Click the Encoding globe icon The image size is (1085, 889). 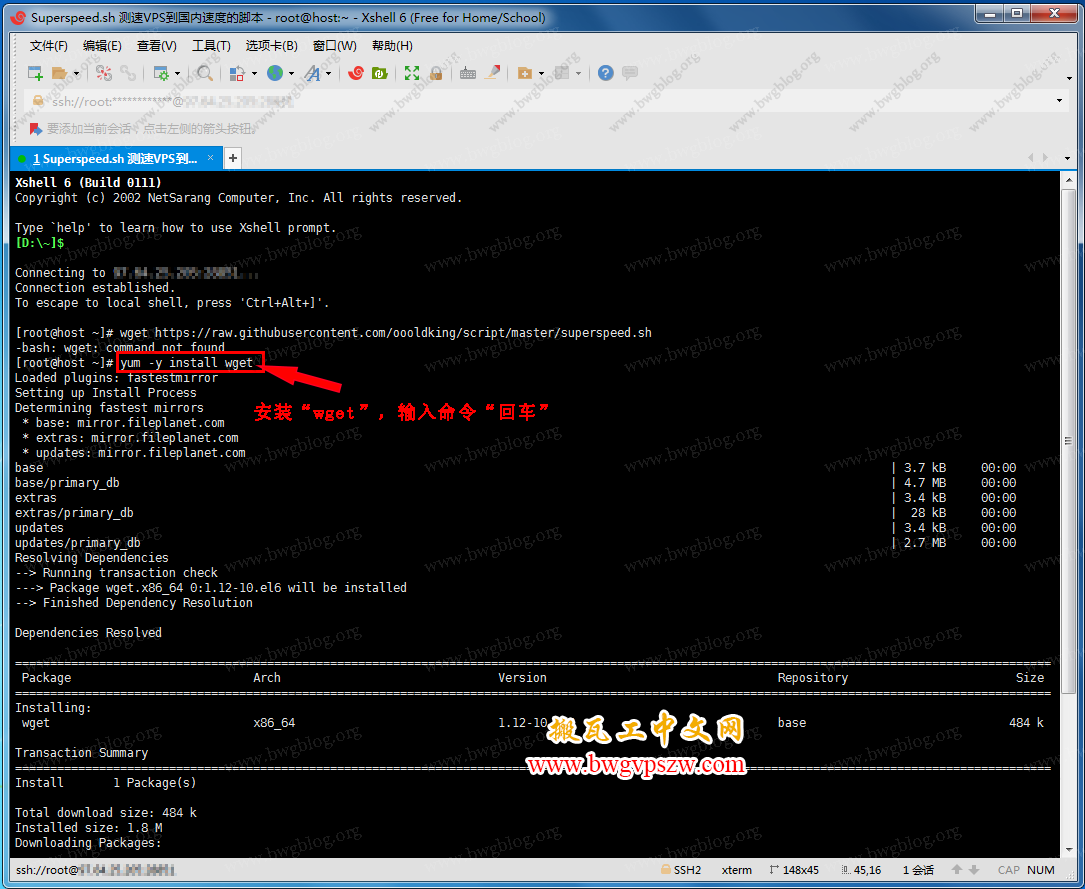tap(275, 73)
